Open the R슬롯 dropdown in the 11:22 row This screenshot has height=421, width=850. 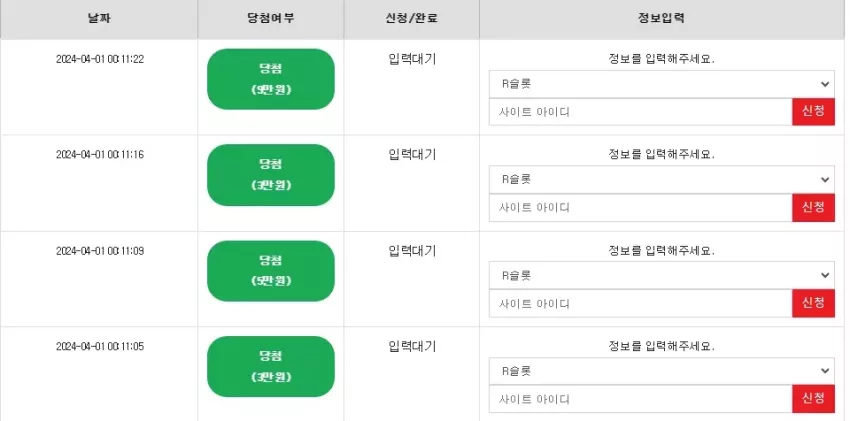(661, 84)
